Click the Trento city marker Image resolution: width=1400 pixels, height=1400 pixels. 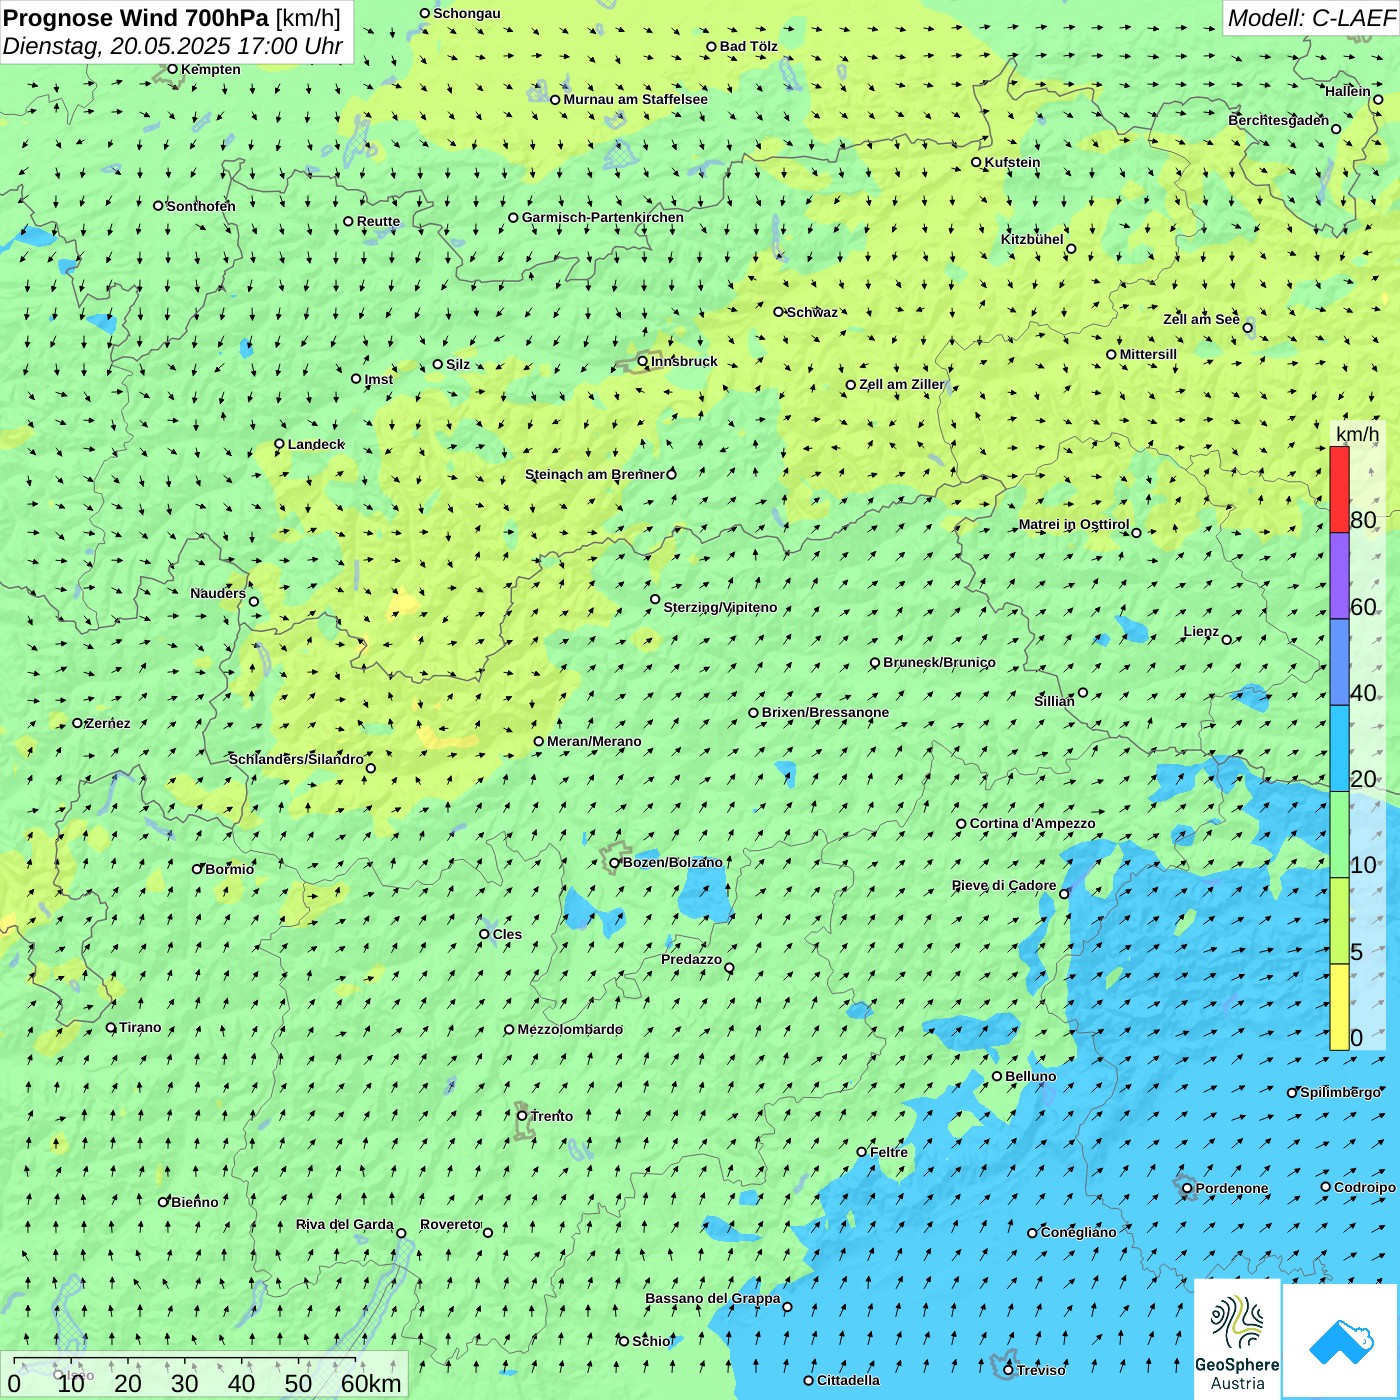[x=522, y=1116]
